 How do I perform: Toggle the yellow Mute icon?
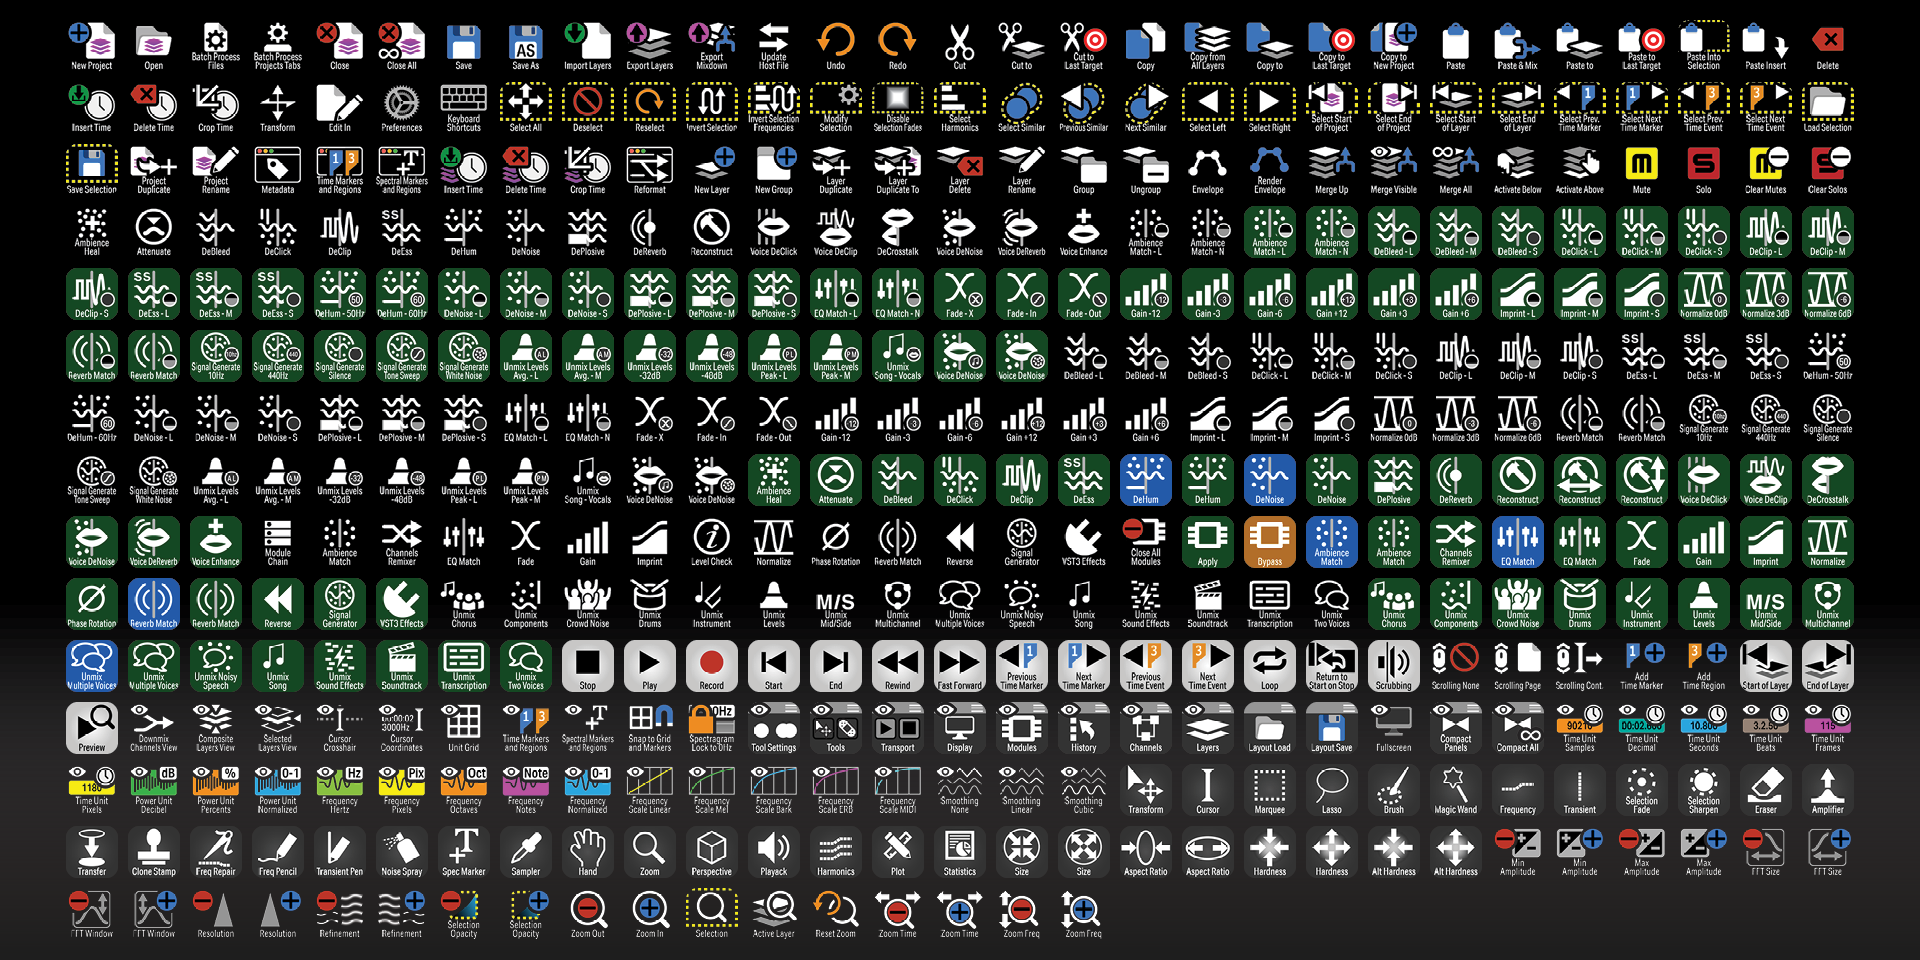coord(1641,170)
